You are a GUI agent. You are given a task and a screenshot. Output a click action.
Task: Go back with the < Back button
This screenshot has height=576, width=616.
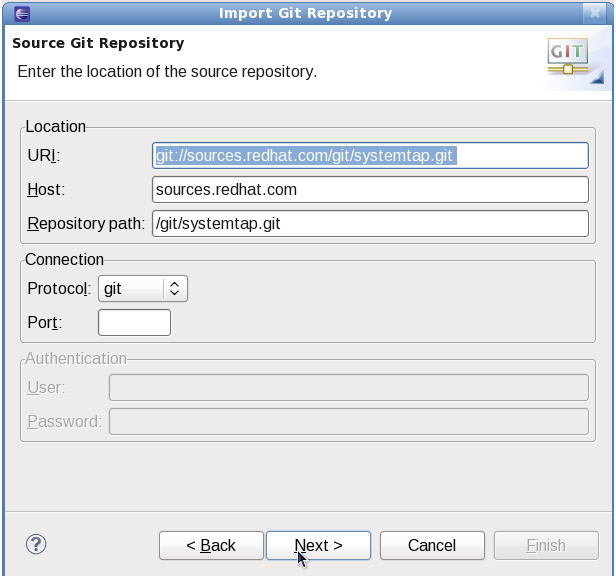pyautogui.click(x=211, y=545)
